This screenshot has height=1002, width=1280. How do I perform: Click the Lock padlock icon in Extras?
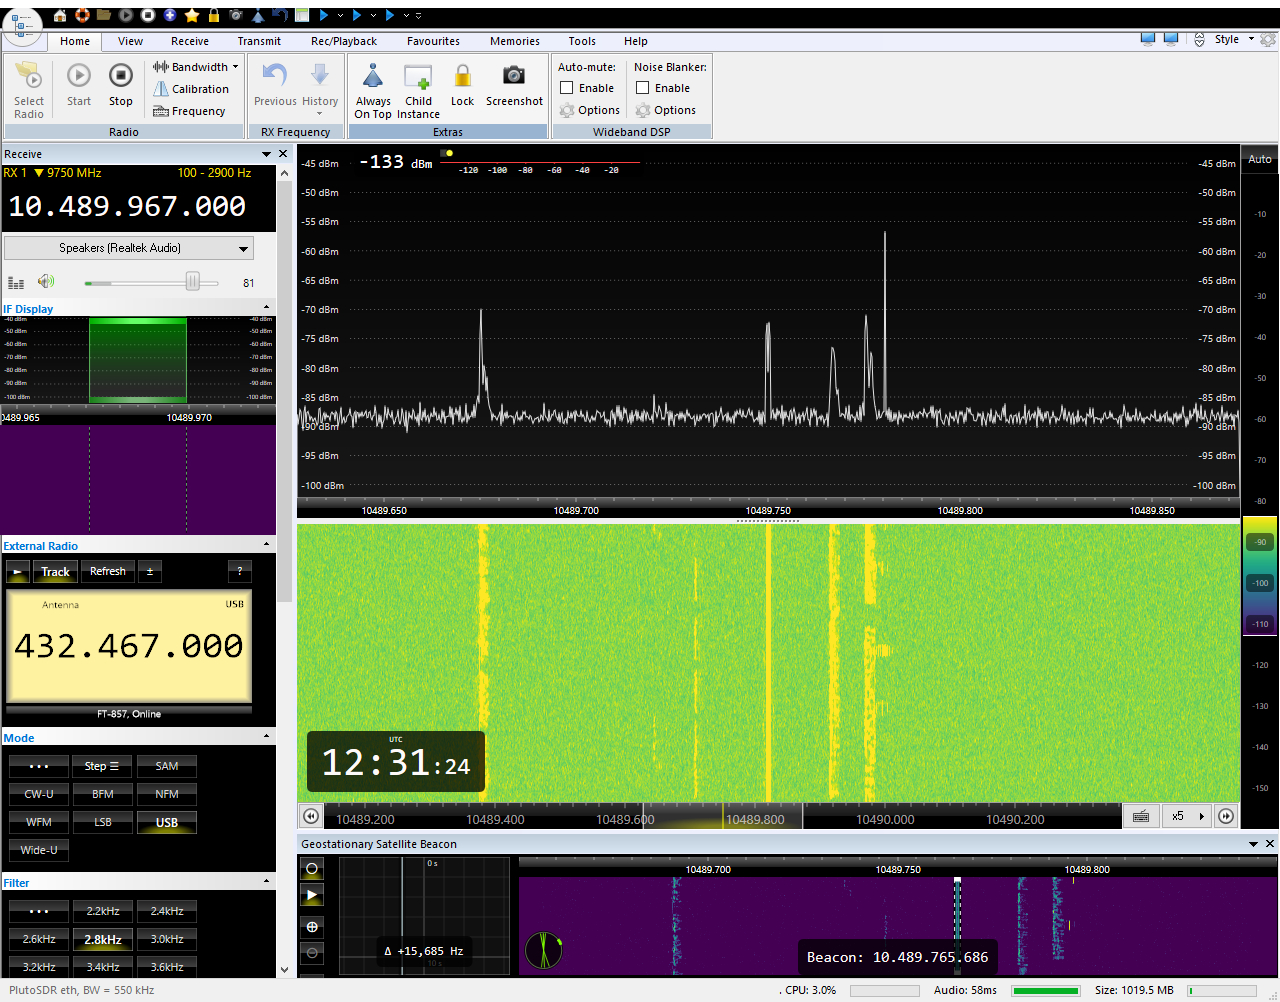(462, 77)
